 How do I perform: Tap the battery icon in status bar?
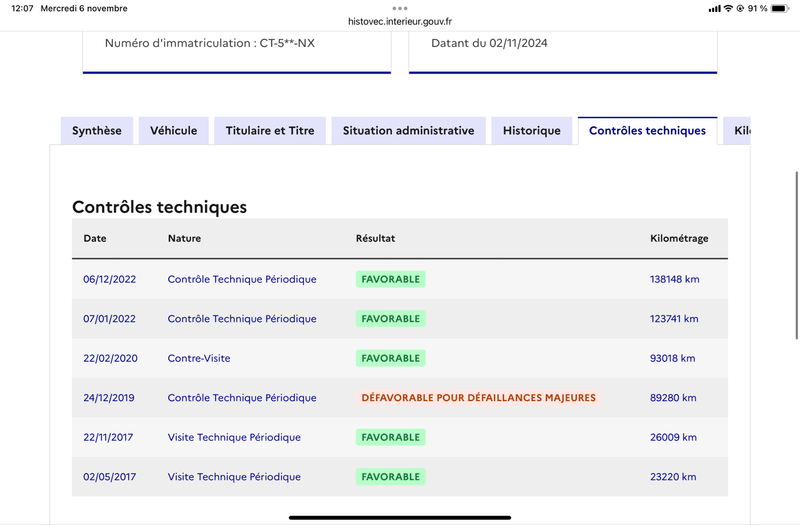pos(780,8)
